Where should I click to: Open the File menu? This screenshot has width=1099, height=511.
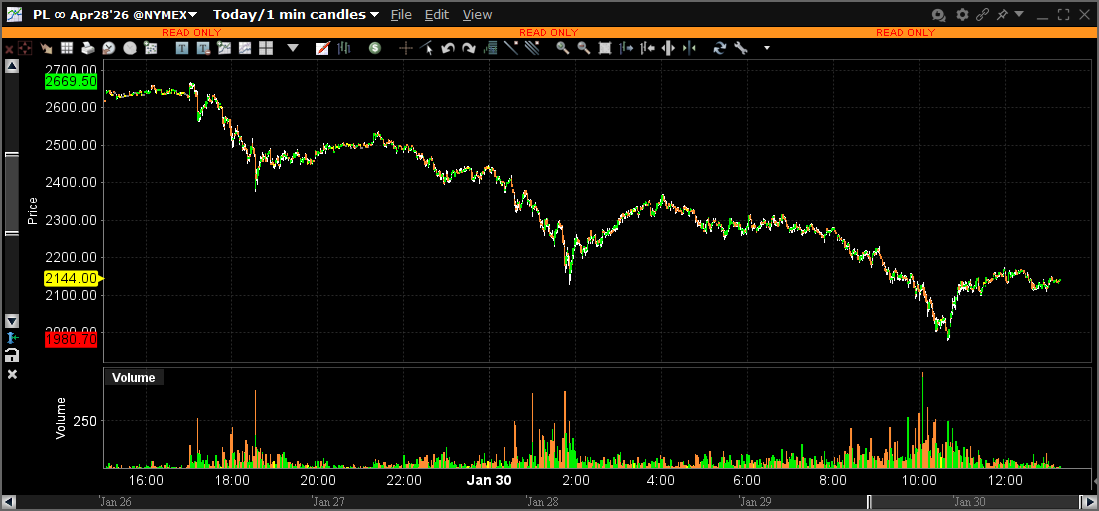(401, 15)
